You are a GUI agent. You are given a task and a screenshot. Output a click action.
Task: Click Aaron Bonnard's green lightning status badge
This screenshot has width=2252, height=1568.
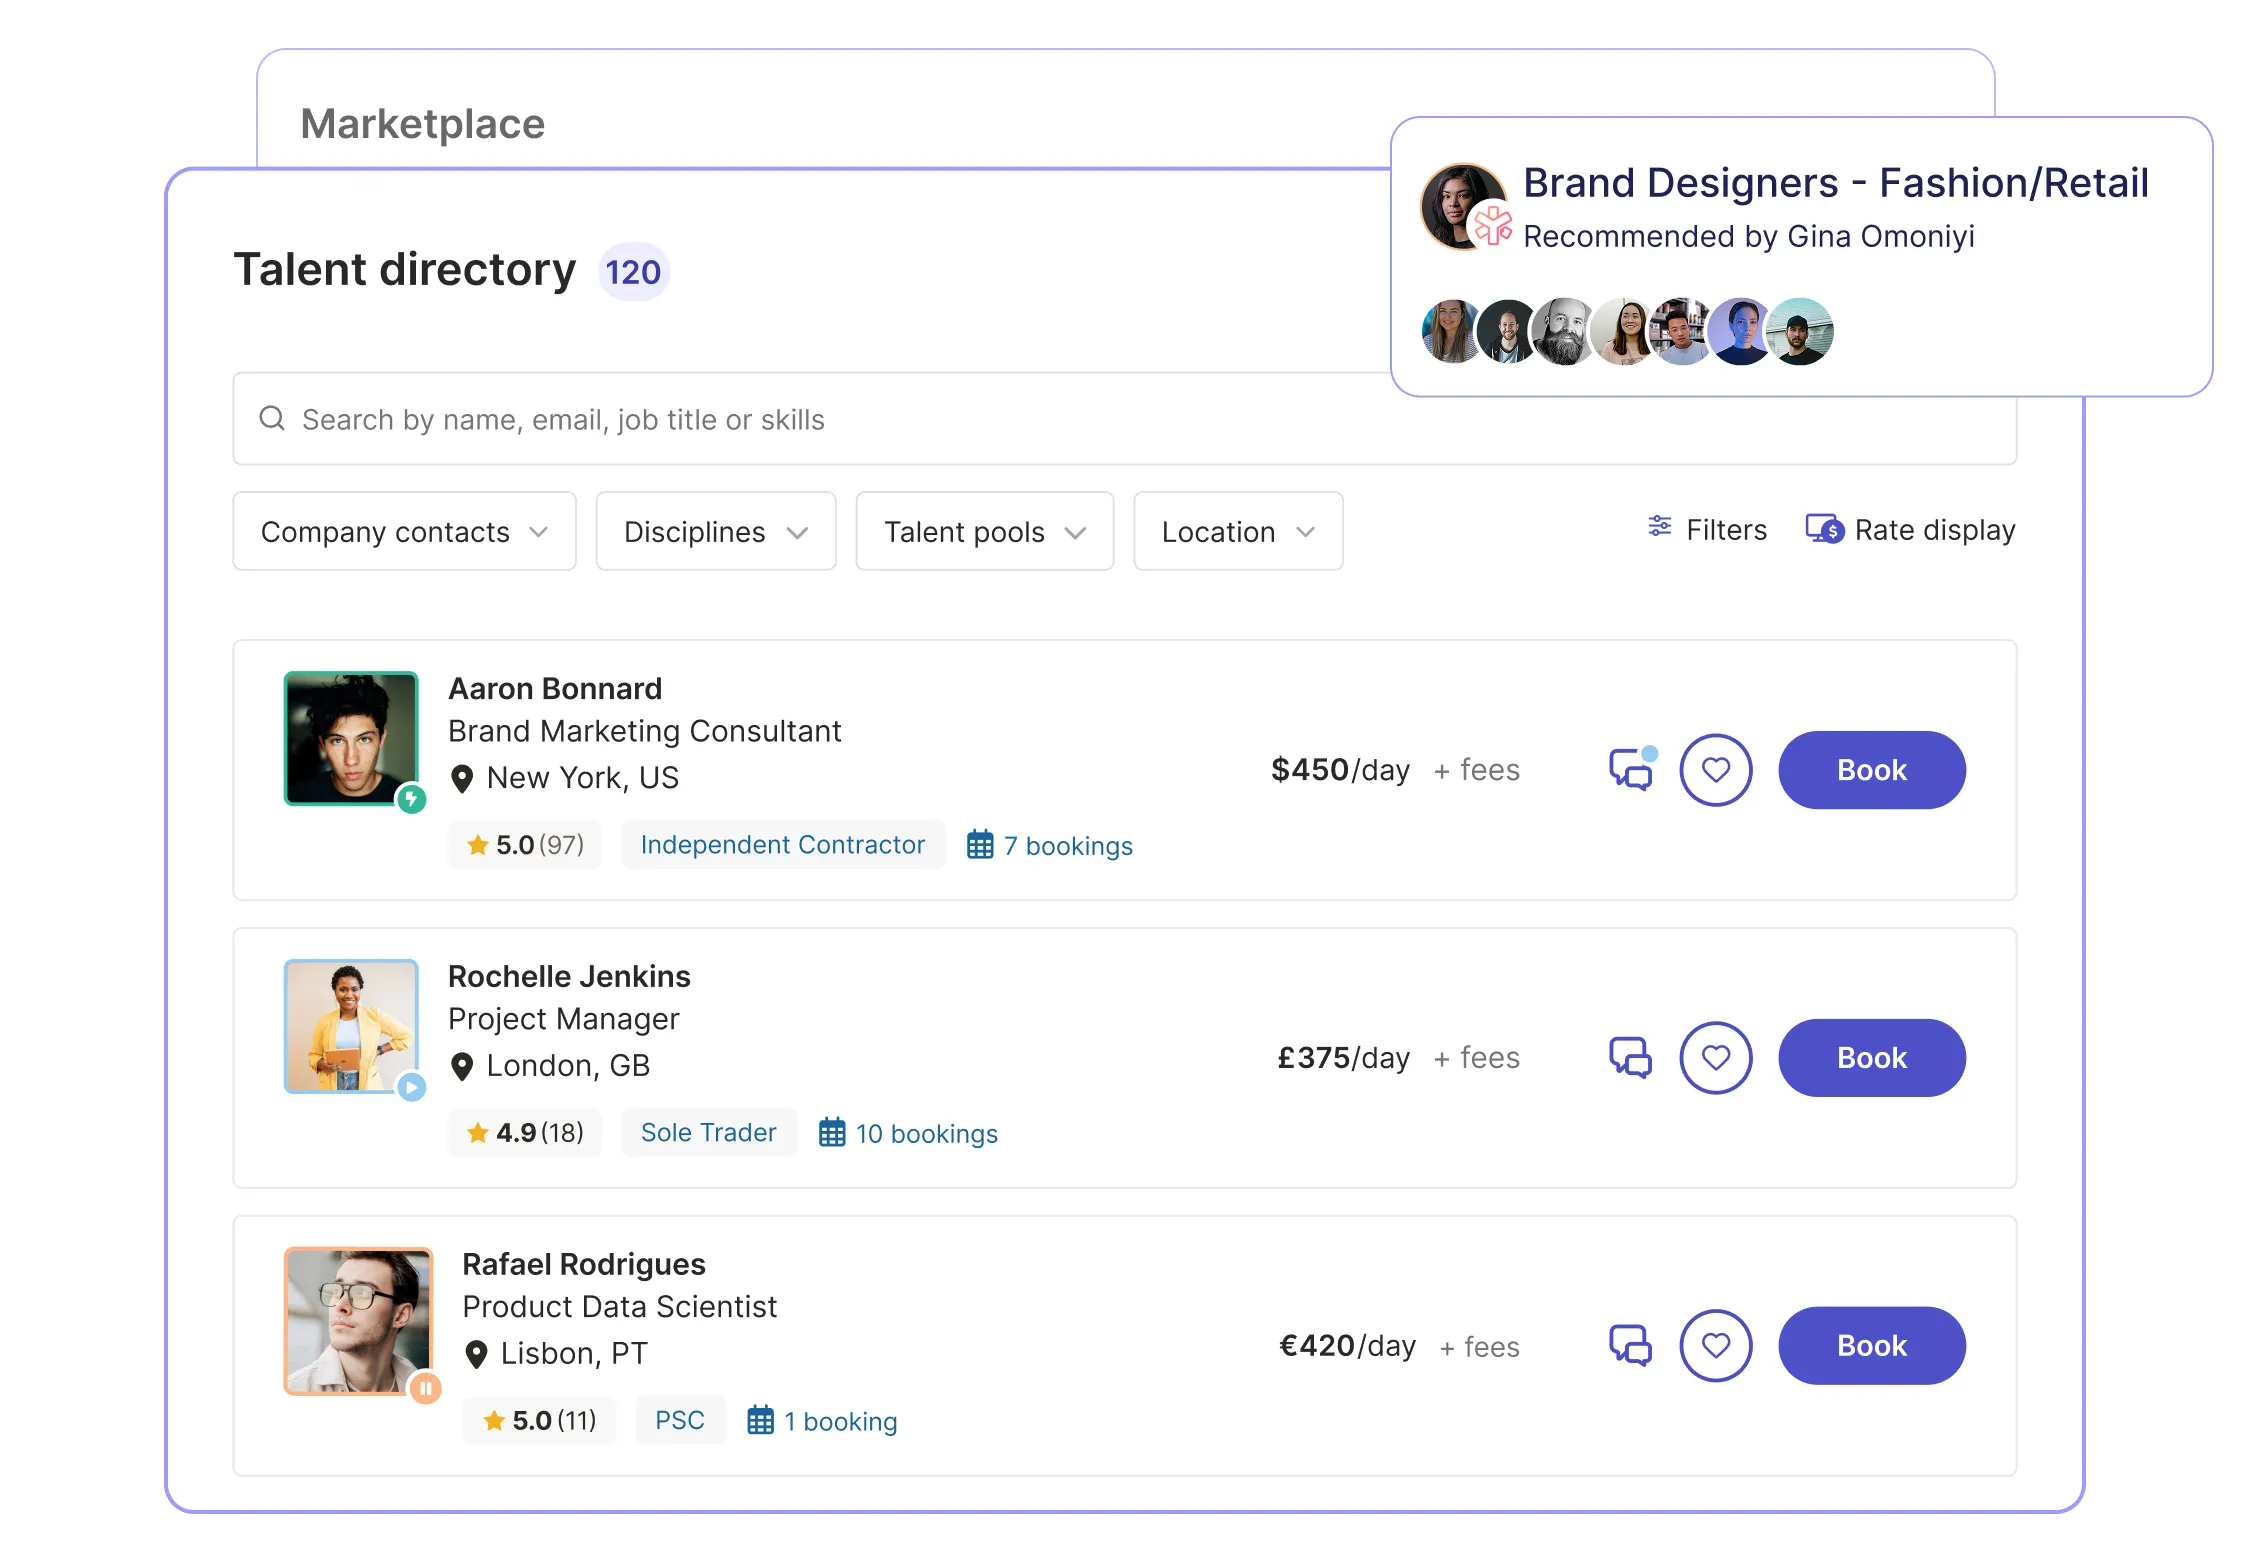pyautogui.click(x=411, y=799)
